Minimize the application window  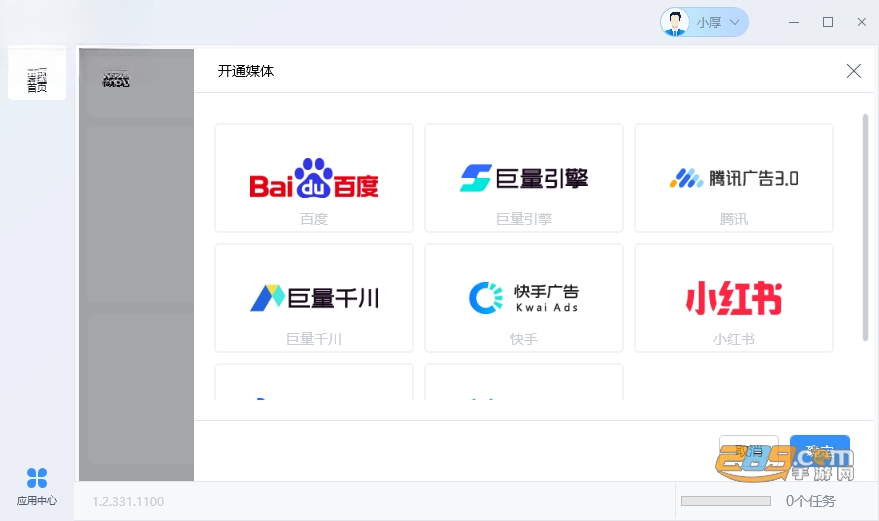(x=794, y=22)
